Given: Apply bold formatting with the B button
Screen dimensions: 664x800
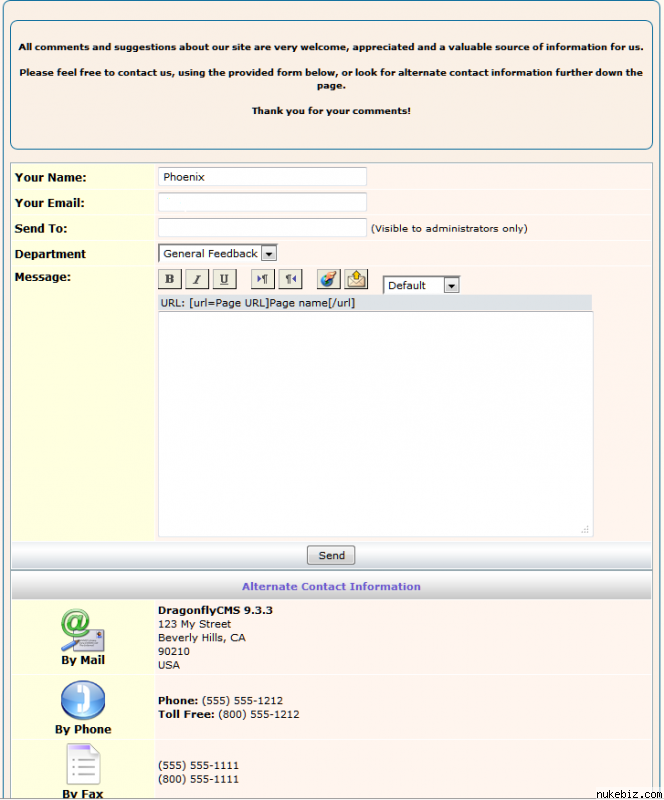Looking at the screenshot, I should [x=170, y=279].
